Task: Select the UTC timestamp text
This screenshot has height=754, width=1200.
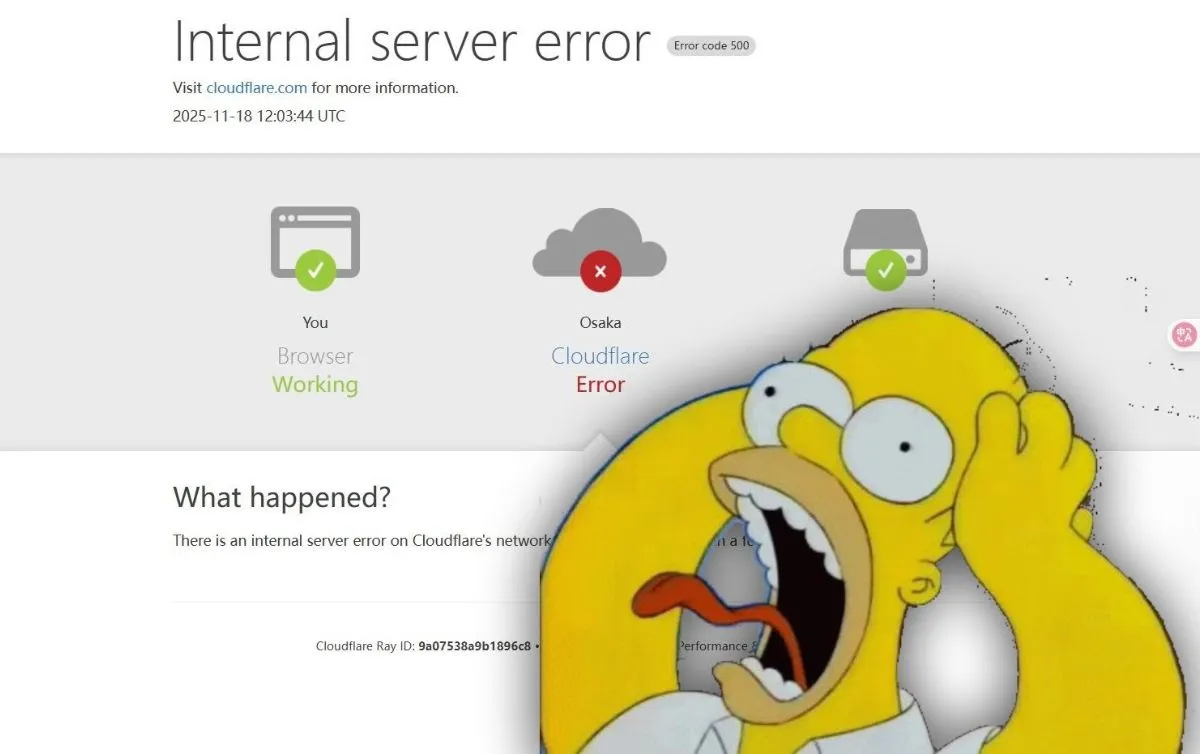Action: tap(259, 116)
